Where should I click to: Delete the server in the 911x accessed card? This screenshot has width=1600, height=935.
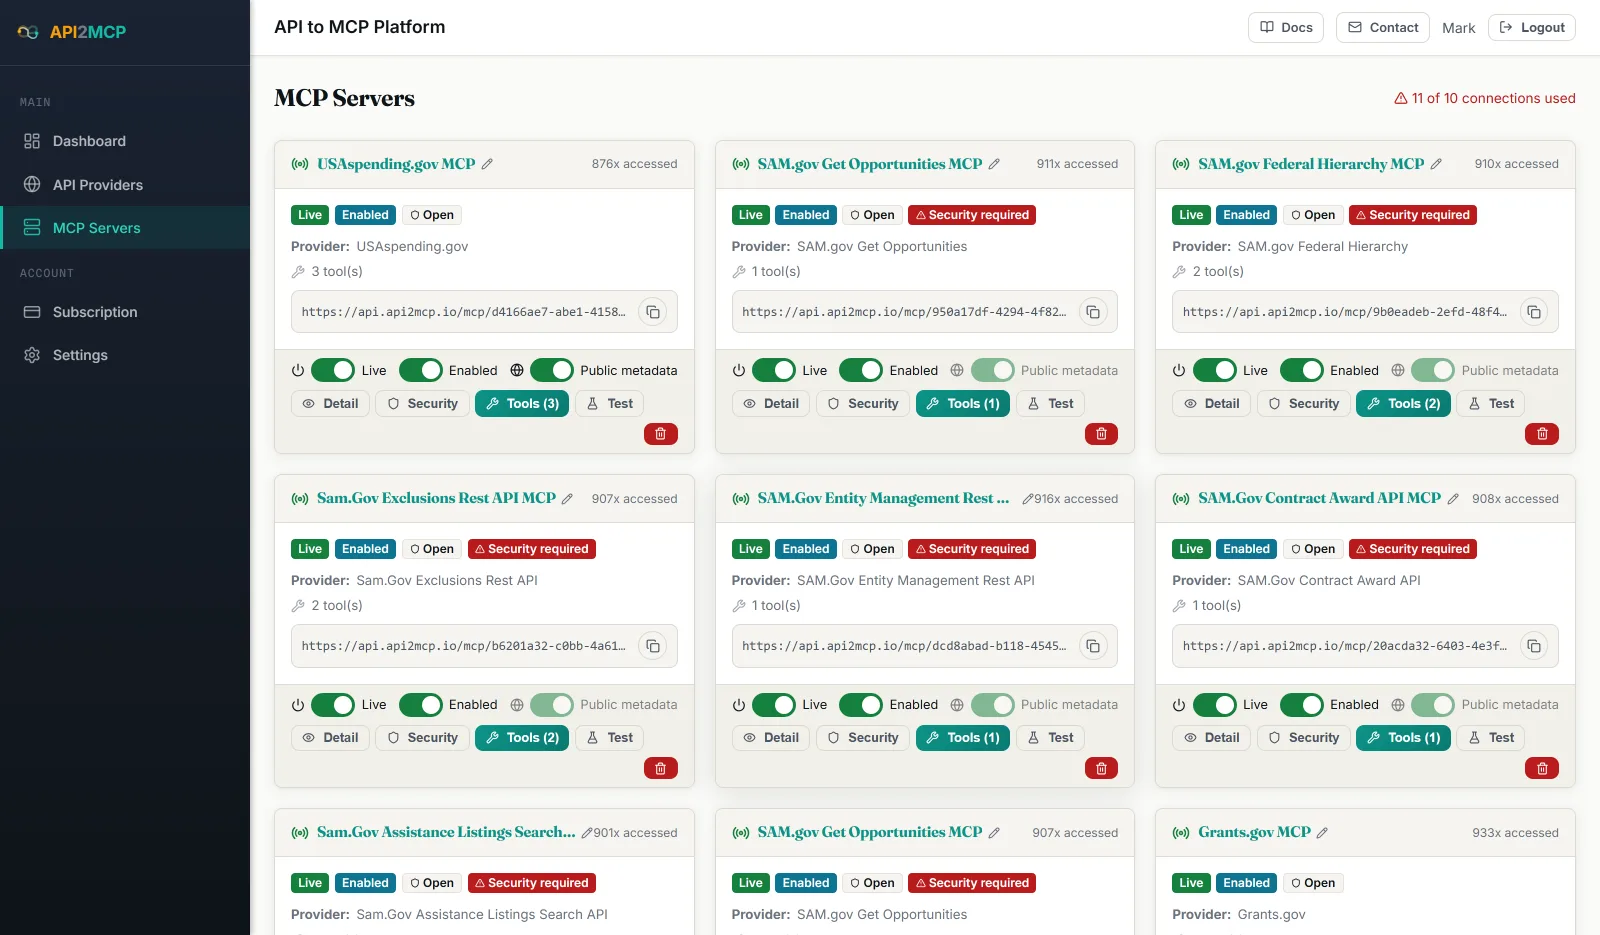click(1101, 434)
